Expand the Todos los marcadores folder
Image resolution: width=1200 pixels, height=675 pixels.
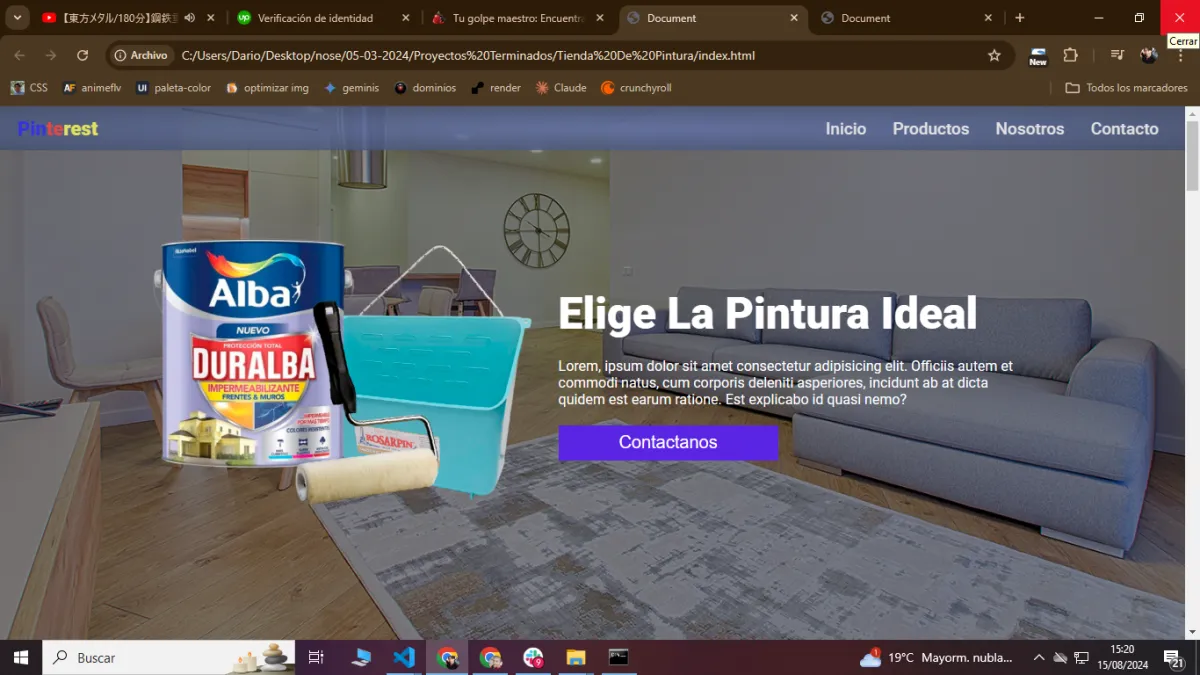point(1127,88)
